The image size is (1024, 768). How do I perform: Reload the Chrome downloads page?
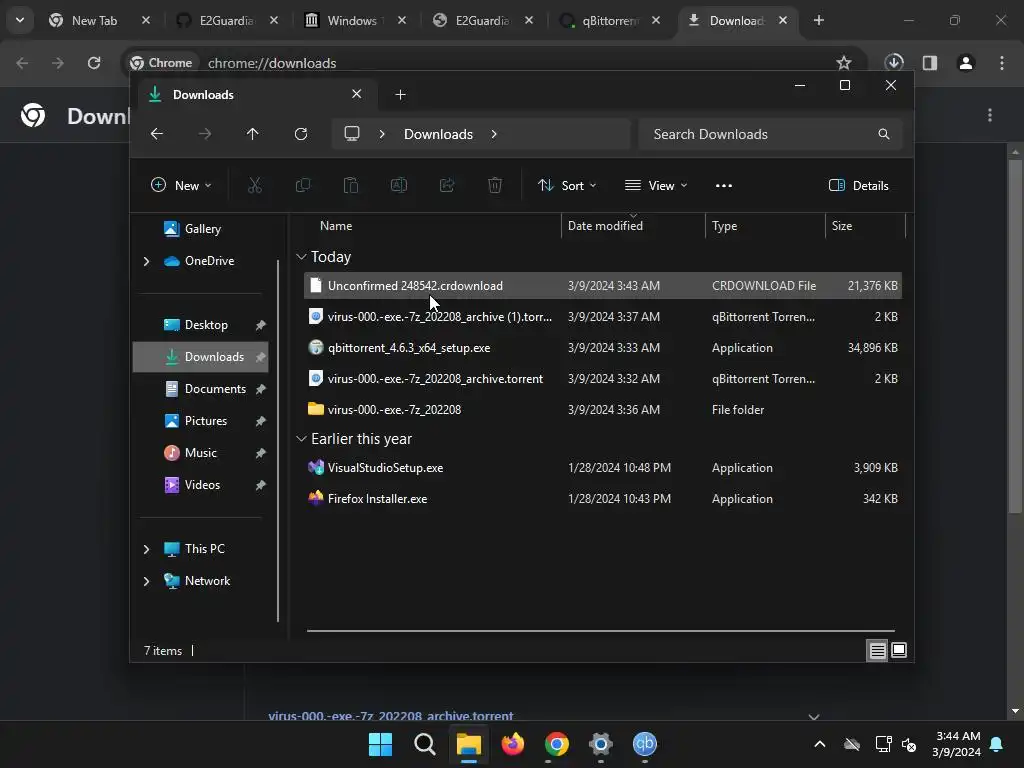point(94,63)
